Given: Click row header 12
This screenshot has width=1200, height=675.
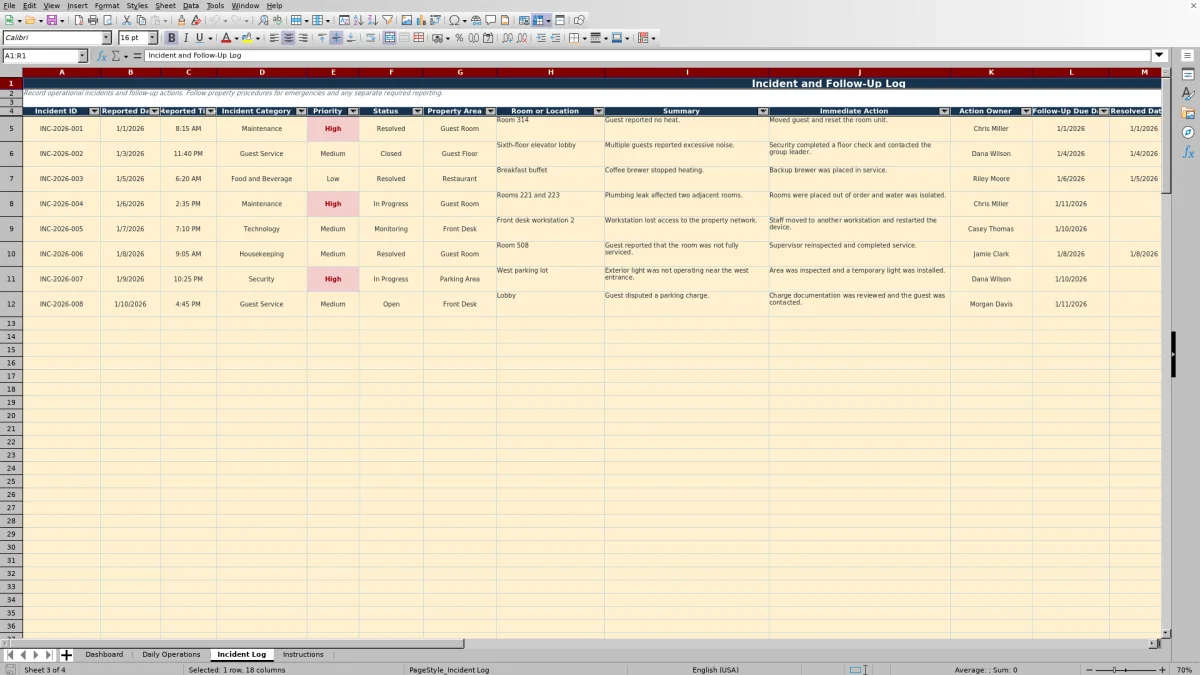Looking at the screenshot, I should coord(11,304).
